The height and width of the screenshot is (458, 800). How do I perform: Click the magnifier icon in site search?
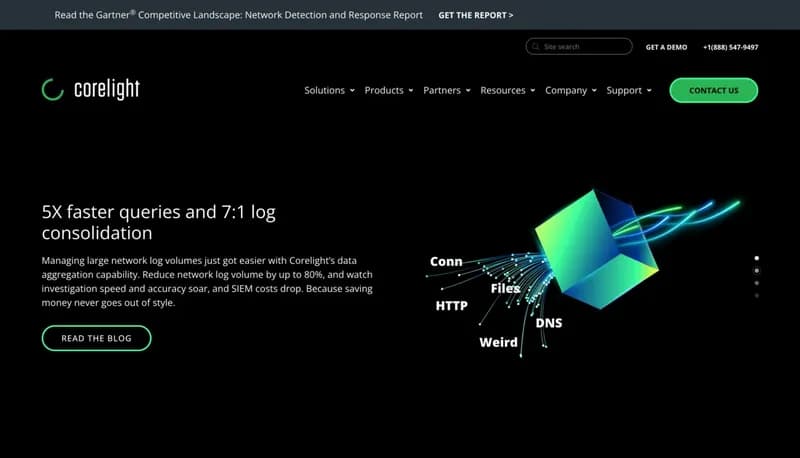tap(535, 46)
